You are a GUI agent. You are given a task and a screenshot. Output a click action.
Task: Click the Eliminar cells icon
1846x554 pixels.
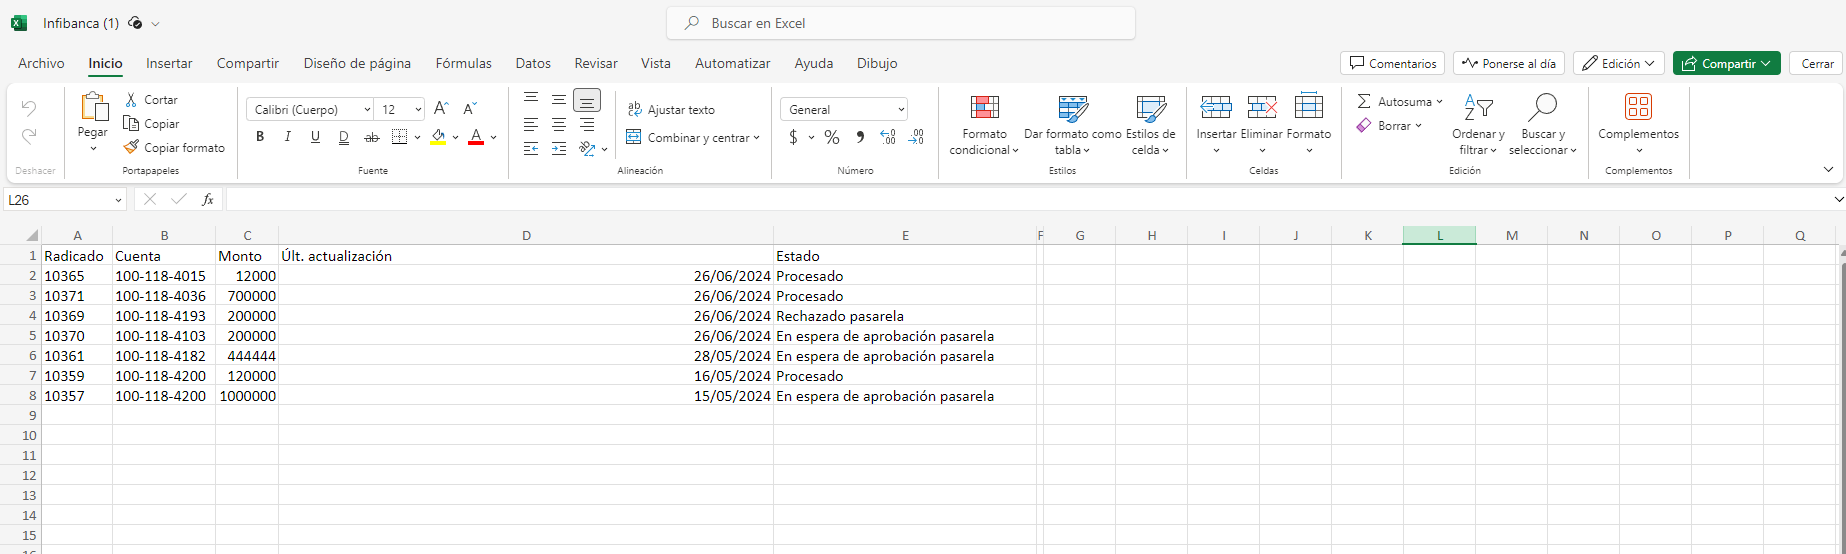1262,107
